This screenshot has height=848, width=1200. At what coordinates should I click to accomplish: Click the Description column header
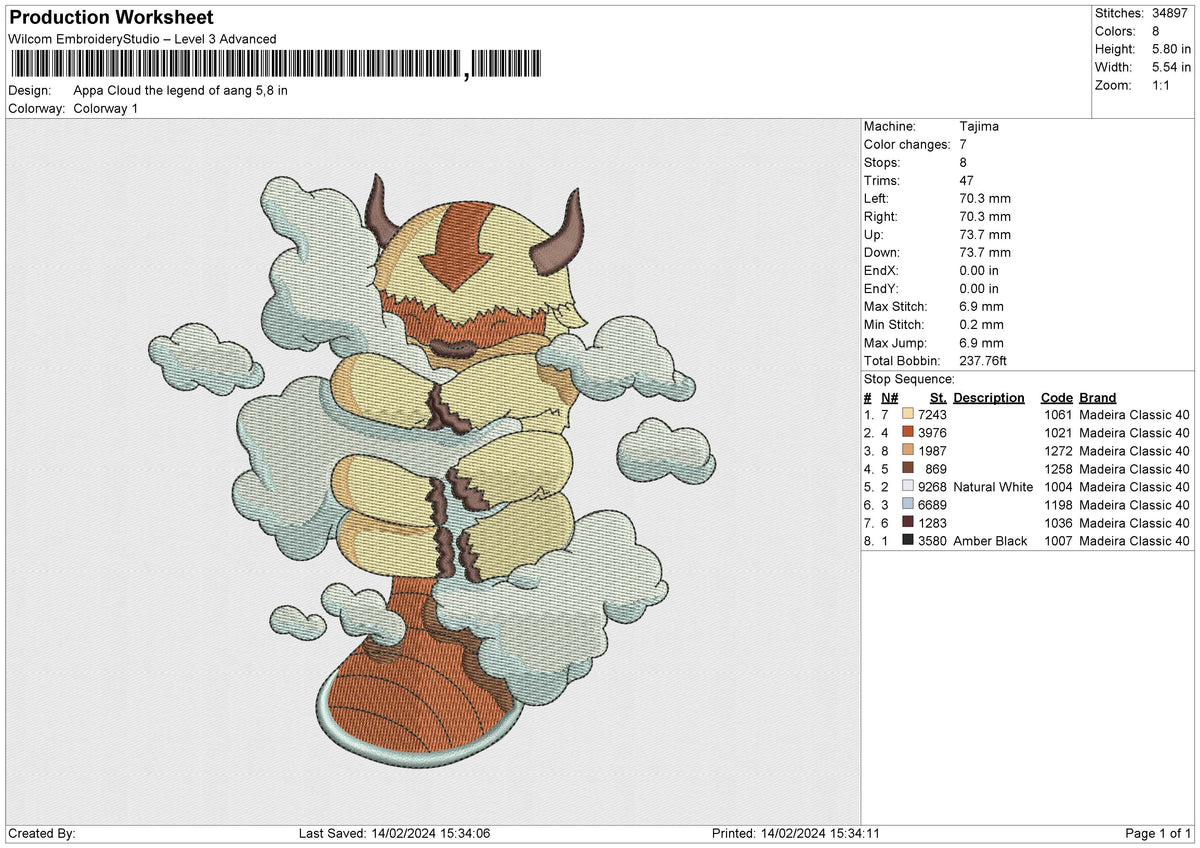[988, 397]
